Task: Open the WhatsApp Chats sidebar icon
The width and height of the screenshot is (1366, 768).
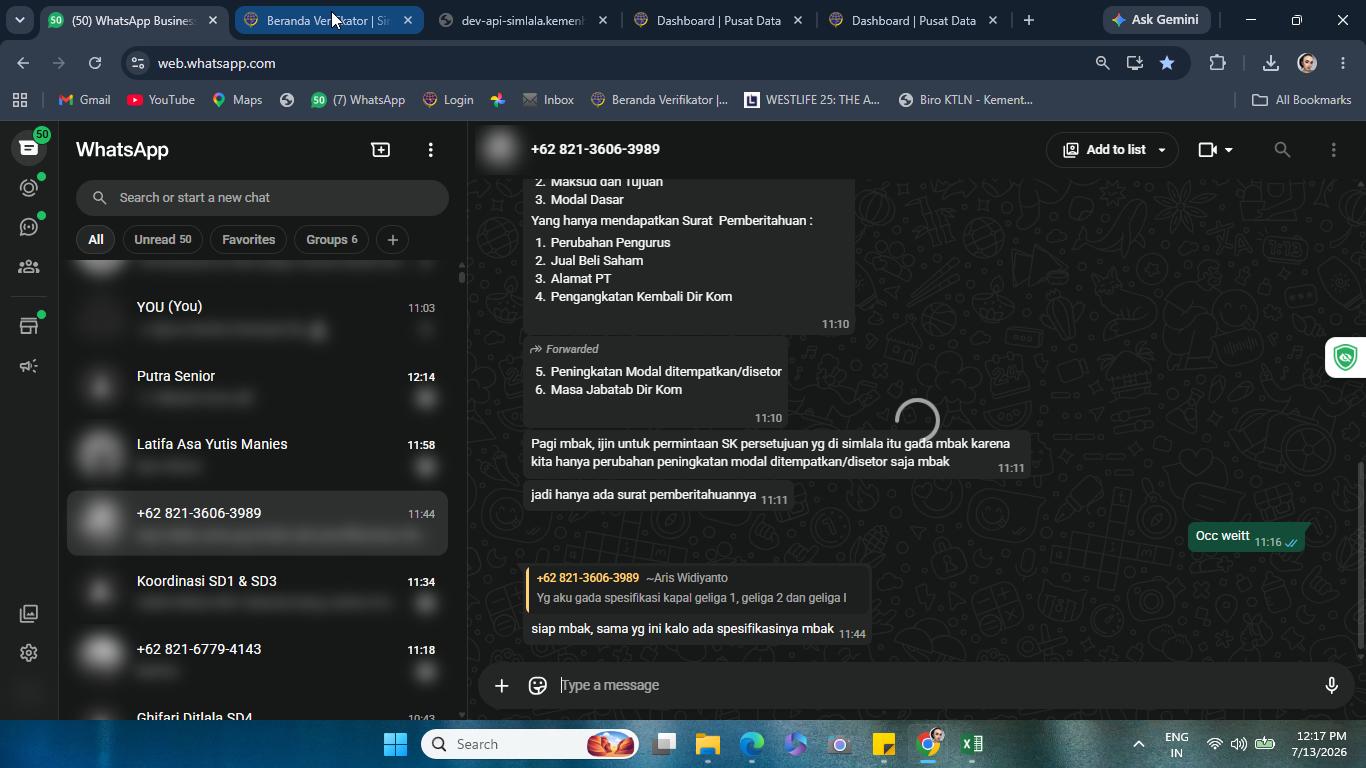Action: click(29, 148)
